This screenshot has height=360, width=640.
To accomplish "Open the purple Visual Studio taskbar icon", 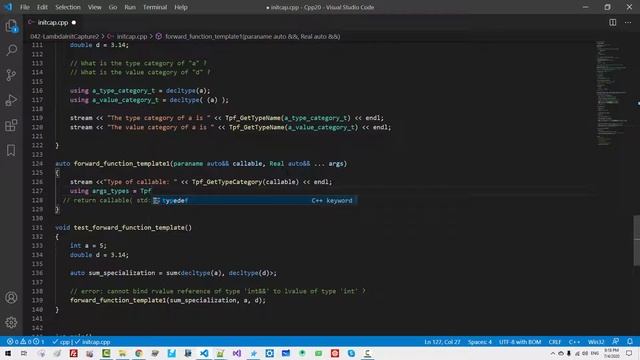I will tap(237, 353).
